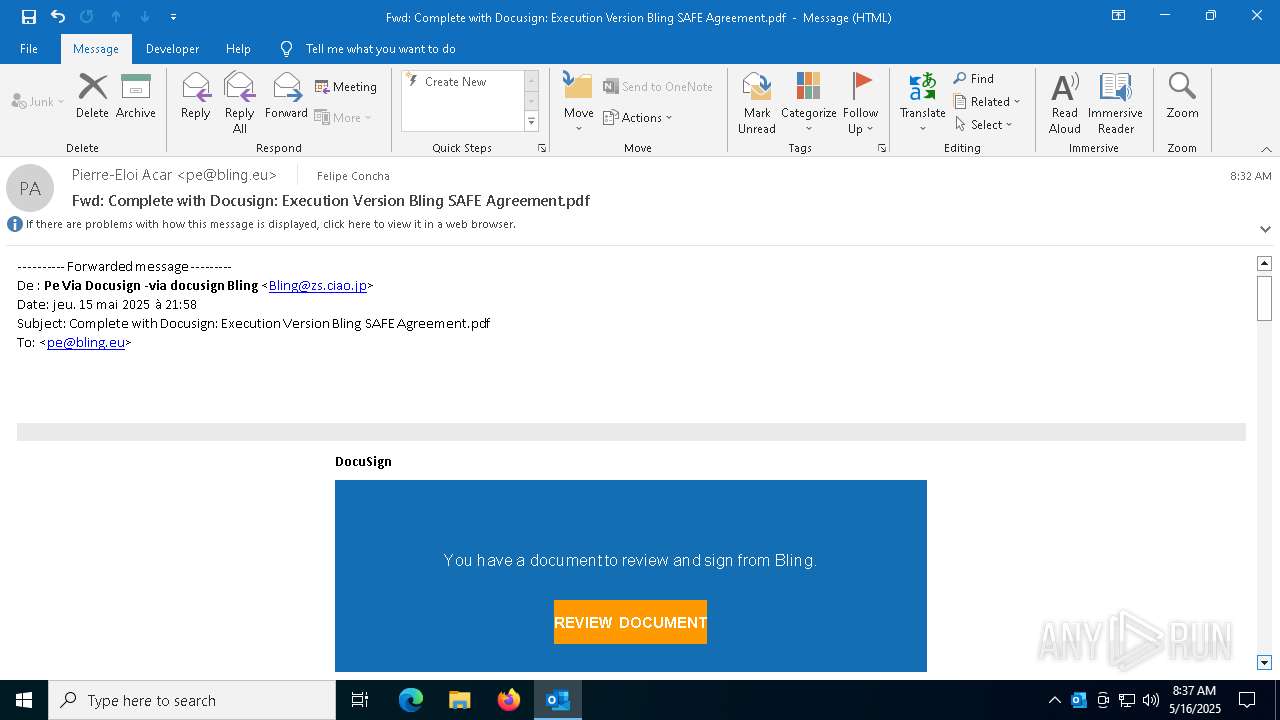Image resolution: width=1280 pixels, height=720 pixels.
Task: Click the Save icon in title bar
Action: 29,17
